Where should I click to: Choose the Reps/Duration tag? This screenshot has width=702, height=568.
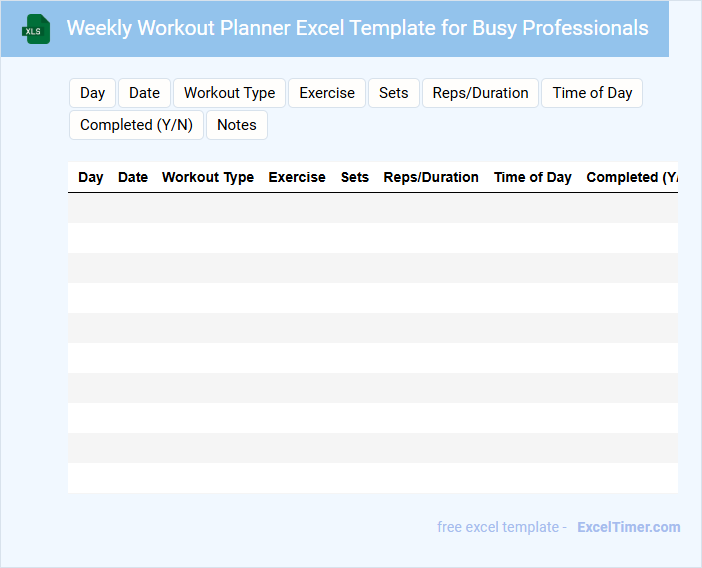coord(480,93)
